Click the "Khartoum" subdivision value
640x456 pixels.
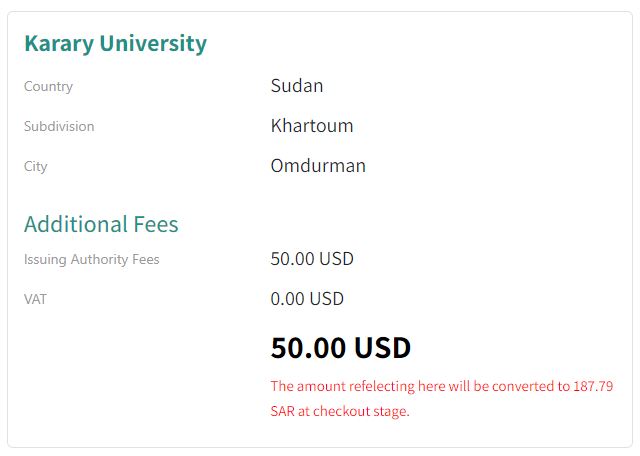click(x=312, y=126)
